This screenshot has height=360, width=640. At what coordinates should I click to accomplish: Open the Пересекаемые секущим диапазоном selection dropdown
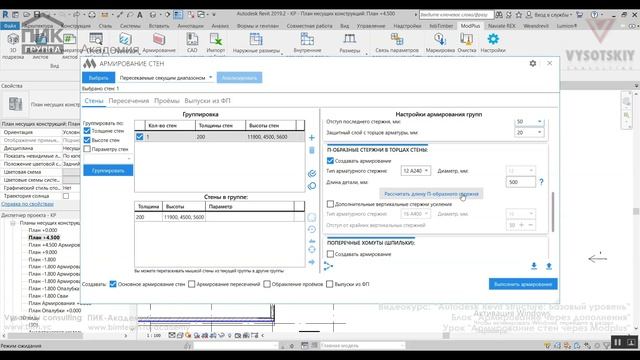click(x=165, y=78)
